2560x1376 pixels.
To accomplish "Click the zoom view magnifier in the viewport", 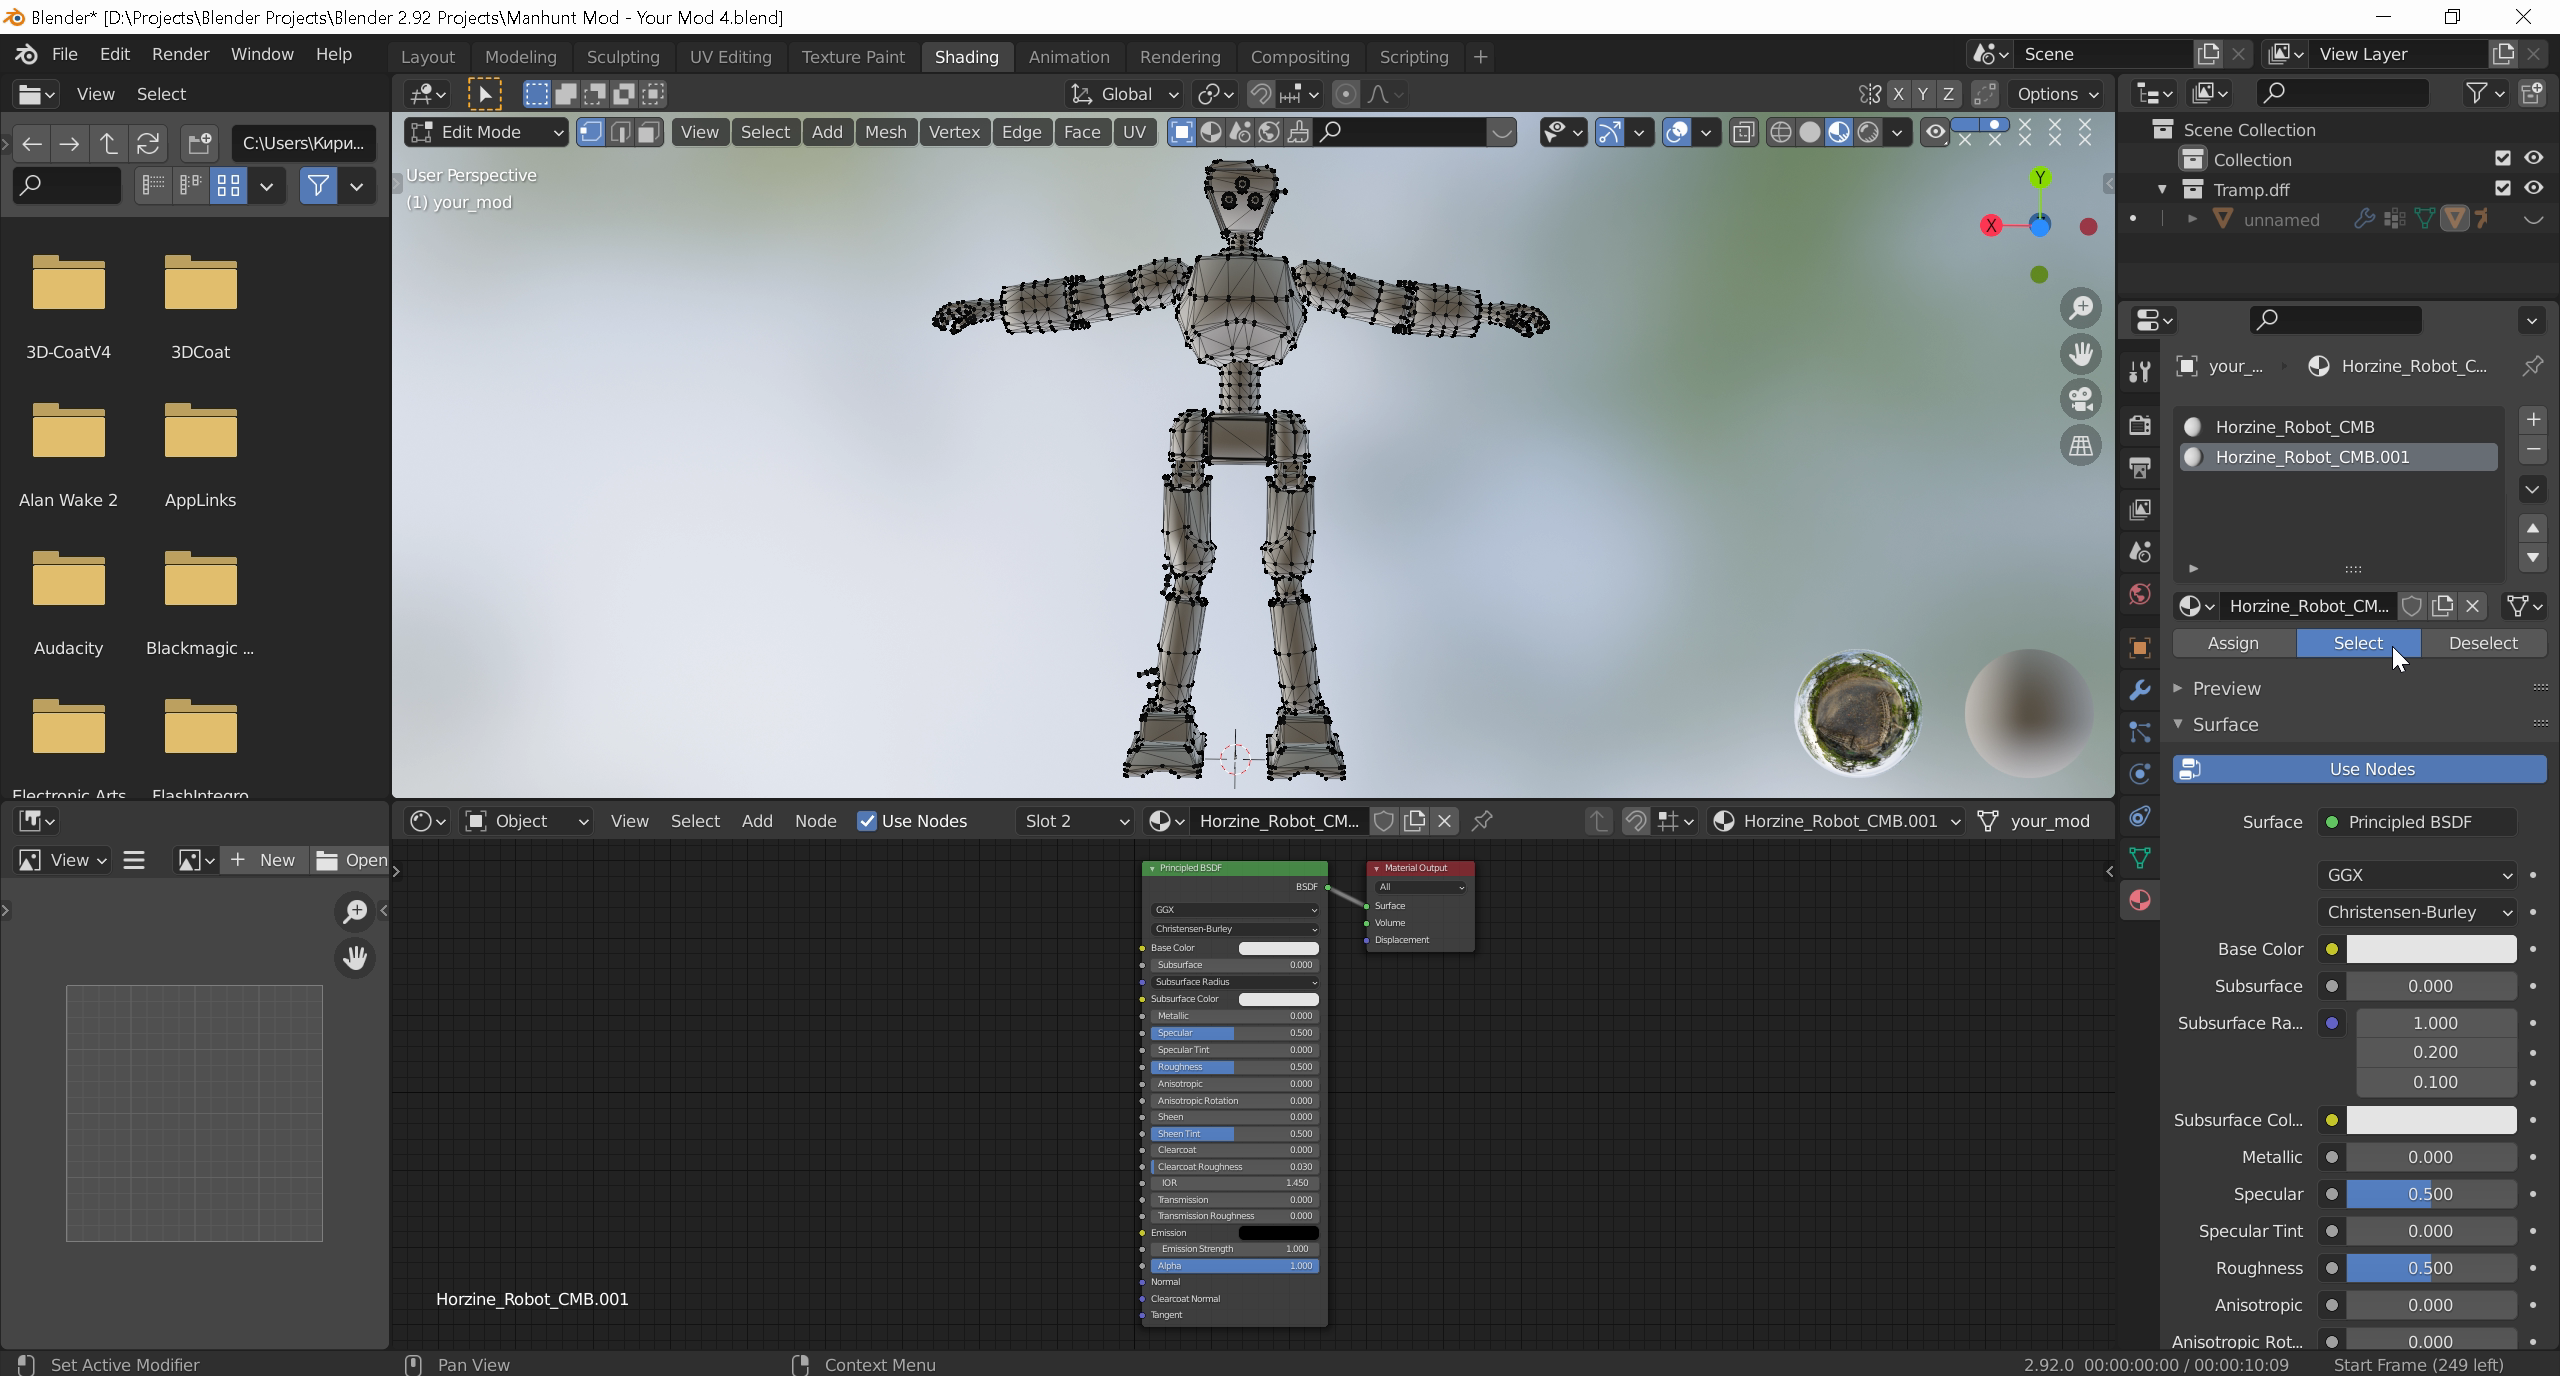I will (2081, 308).
